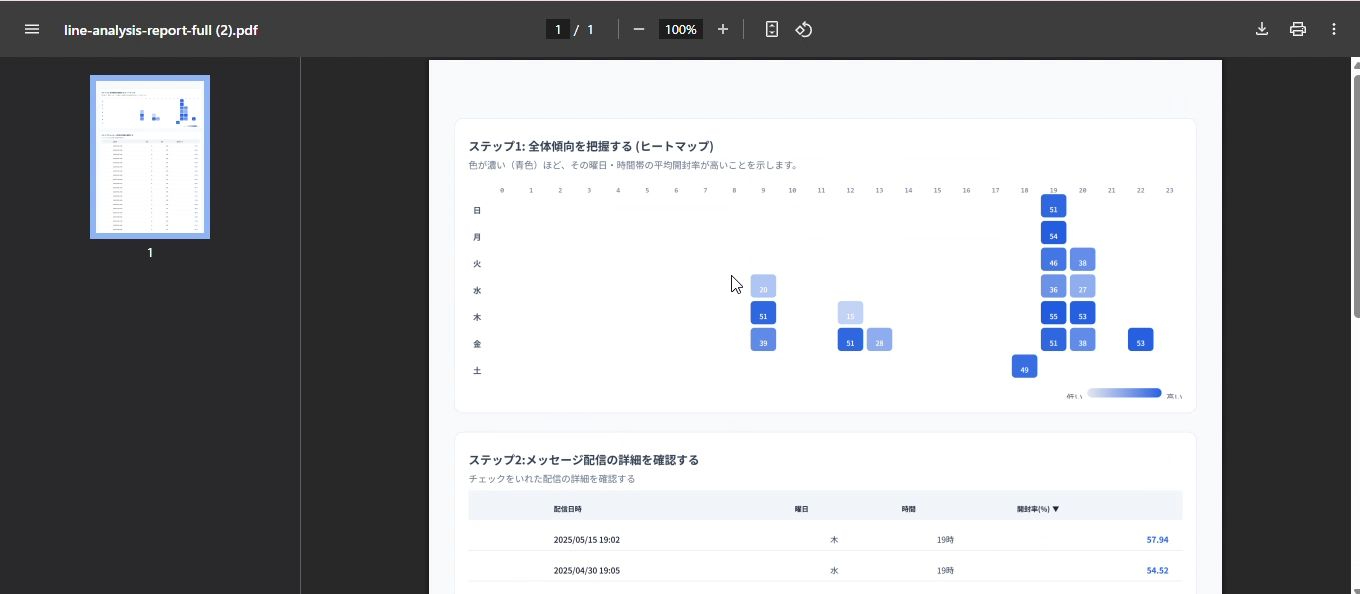This screenshot has width=1360, height=594.
Task: Click the open rate value 54.52
Action: pos(1157,571)
